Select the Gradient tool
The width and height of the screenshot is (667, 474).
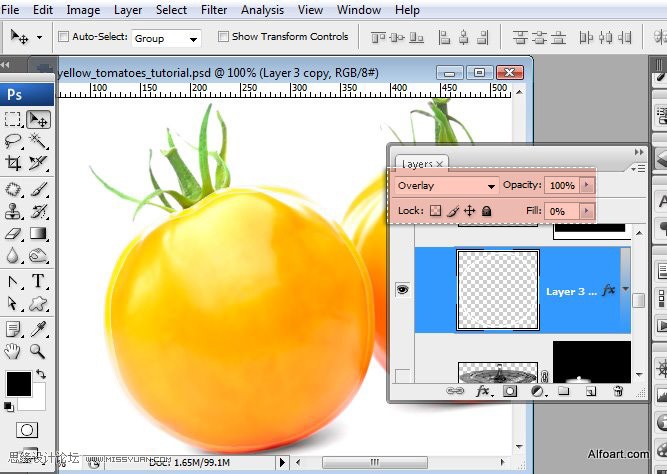coord(38,233)
